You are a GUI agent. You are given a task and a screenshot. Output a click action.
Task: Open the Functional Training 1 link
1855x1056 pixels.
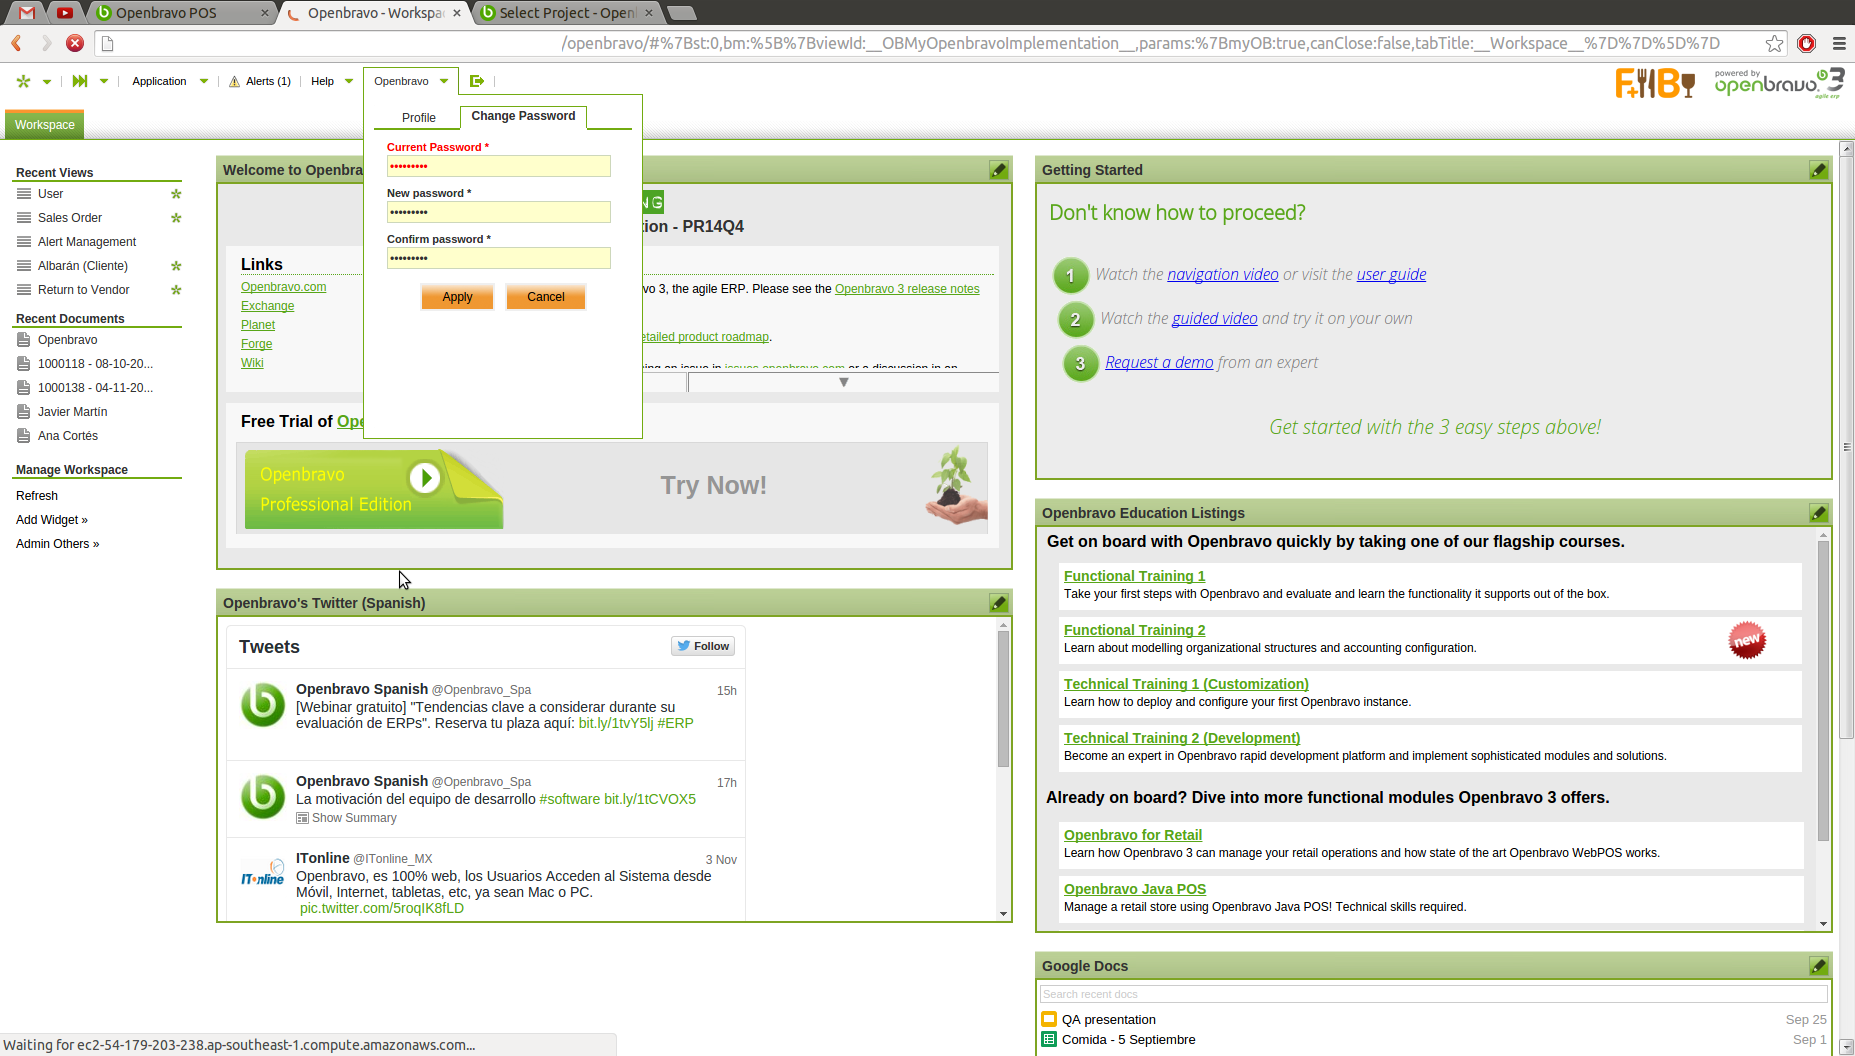pos(1135,576)
